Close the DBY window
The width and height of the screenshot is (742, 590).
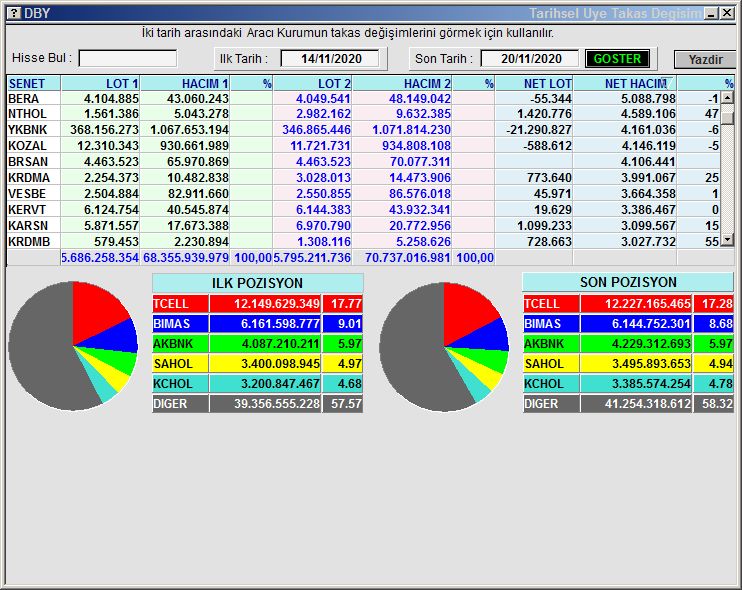pyautogui.click(x=727, y=13)
